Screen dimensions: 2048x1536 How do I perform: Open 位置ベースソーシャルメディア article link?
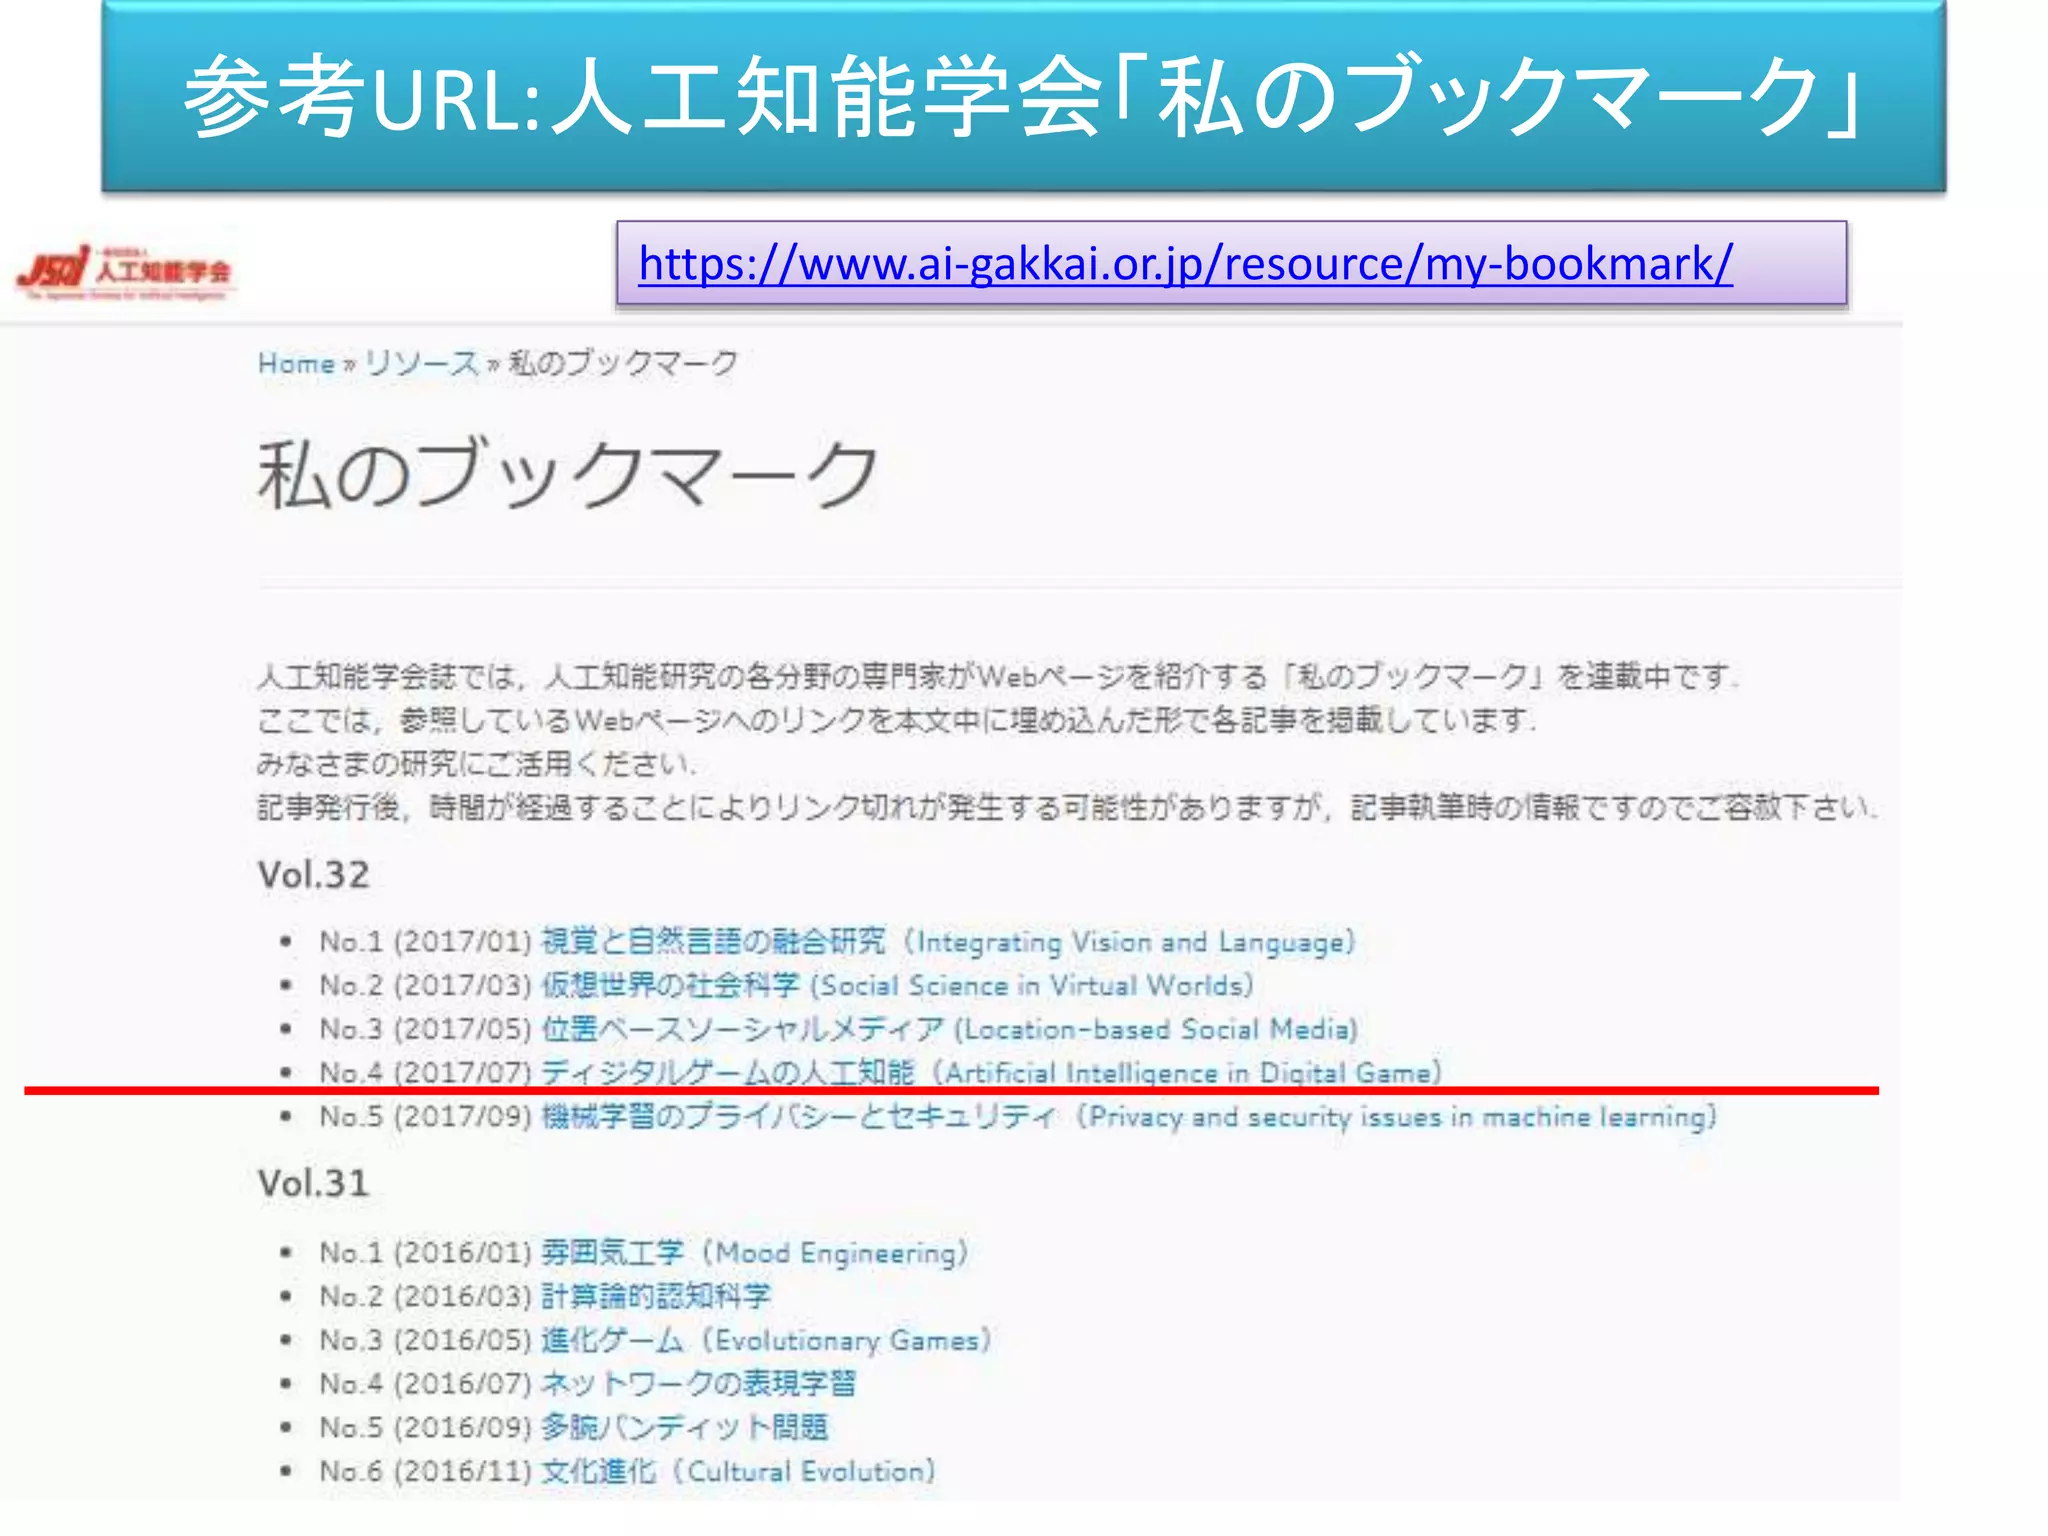tap(949, 1029)
